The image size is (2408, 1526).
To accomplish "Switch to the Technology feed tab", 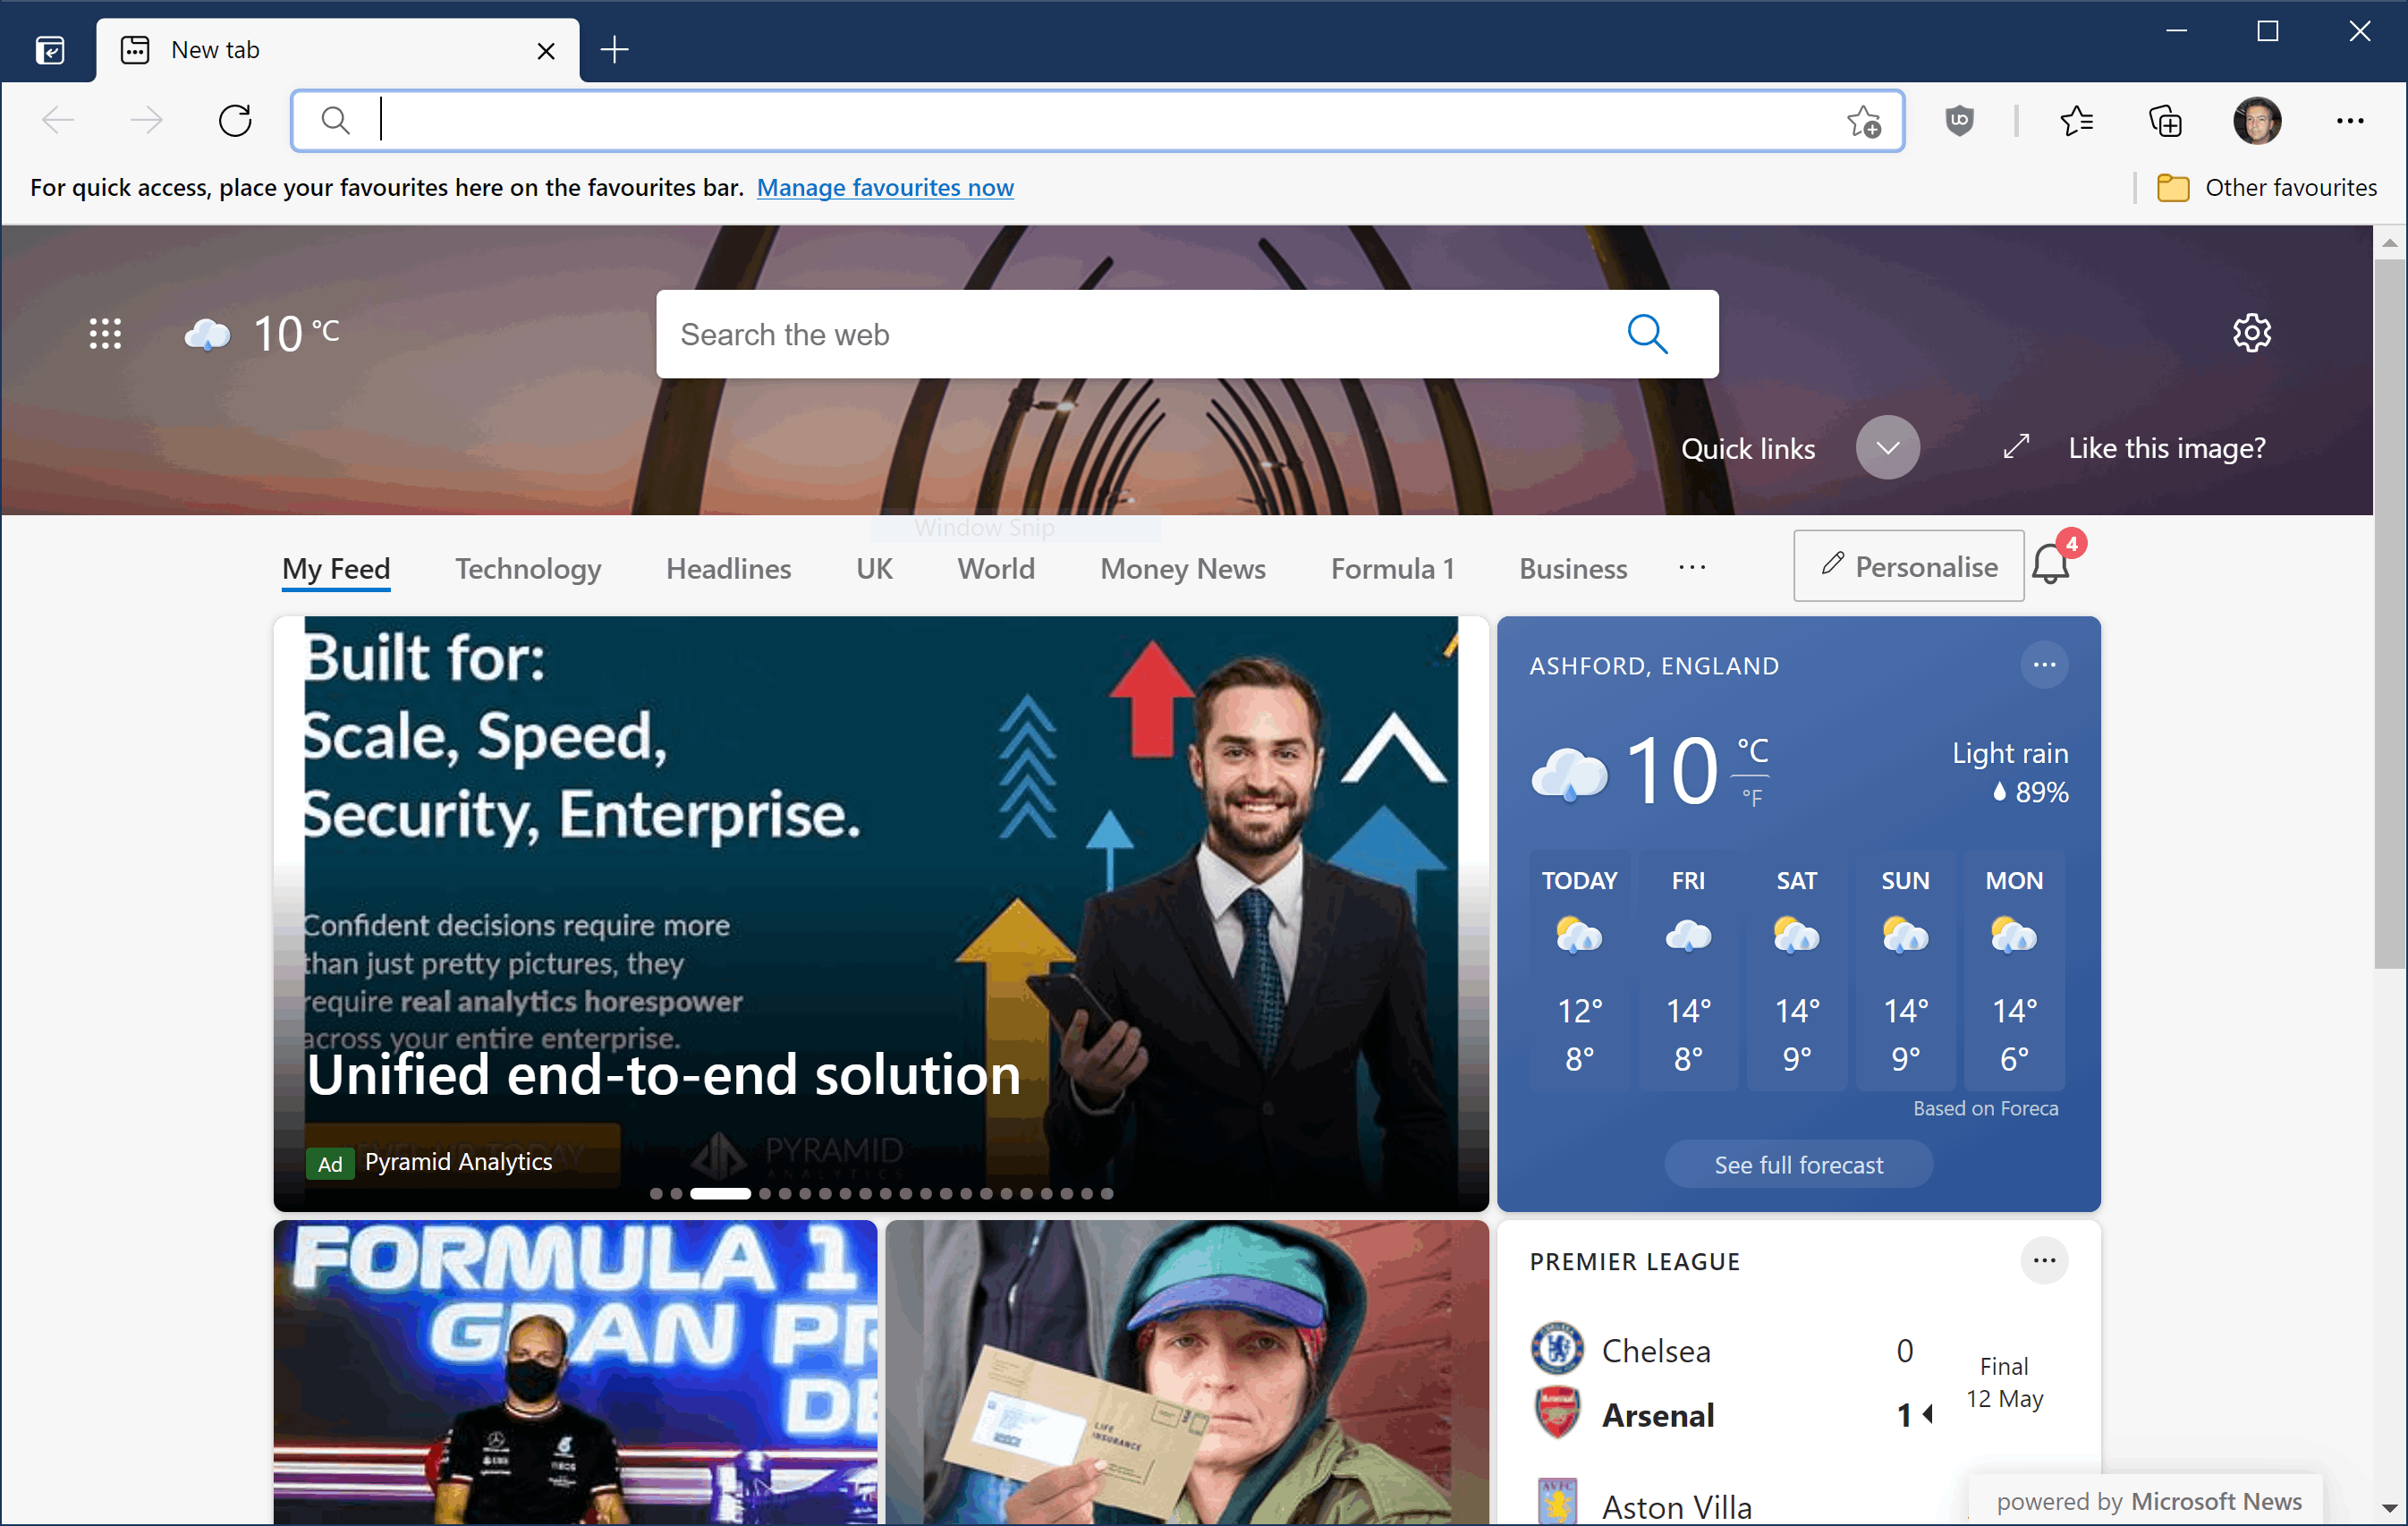I will pyautogui.click(x=528, y=568).
